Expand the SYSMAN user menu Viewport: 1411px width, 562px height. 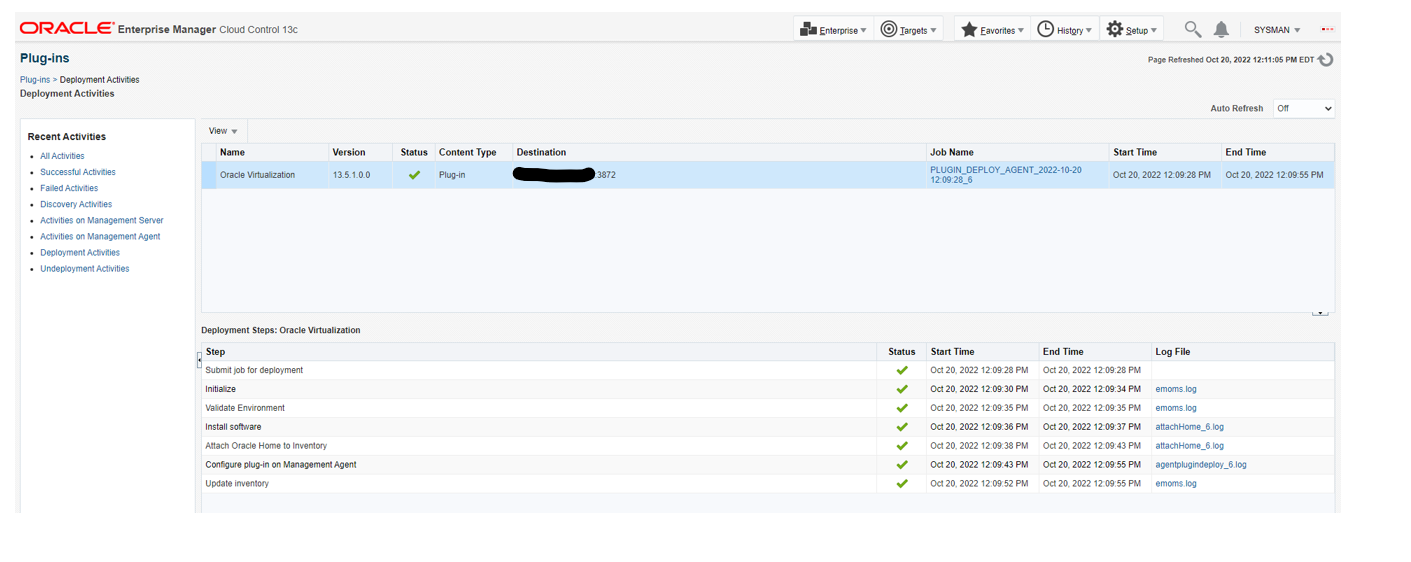1277,30
